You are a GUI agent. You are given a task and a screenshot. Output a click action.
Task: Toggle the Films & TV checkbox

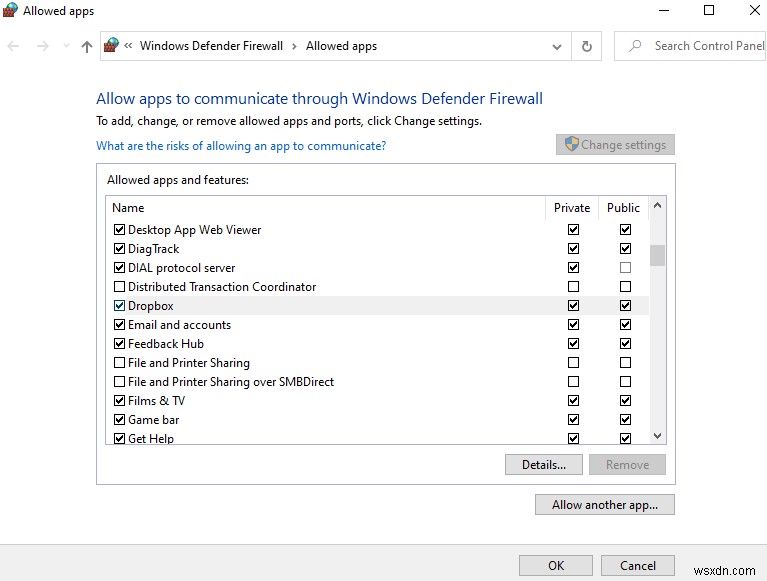pos(119,401)
